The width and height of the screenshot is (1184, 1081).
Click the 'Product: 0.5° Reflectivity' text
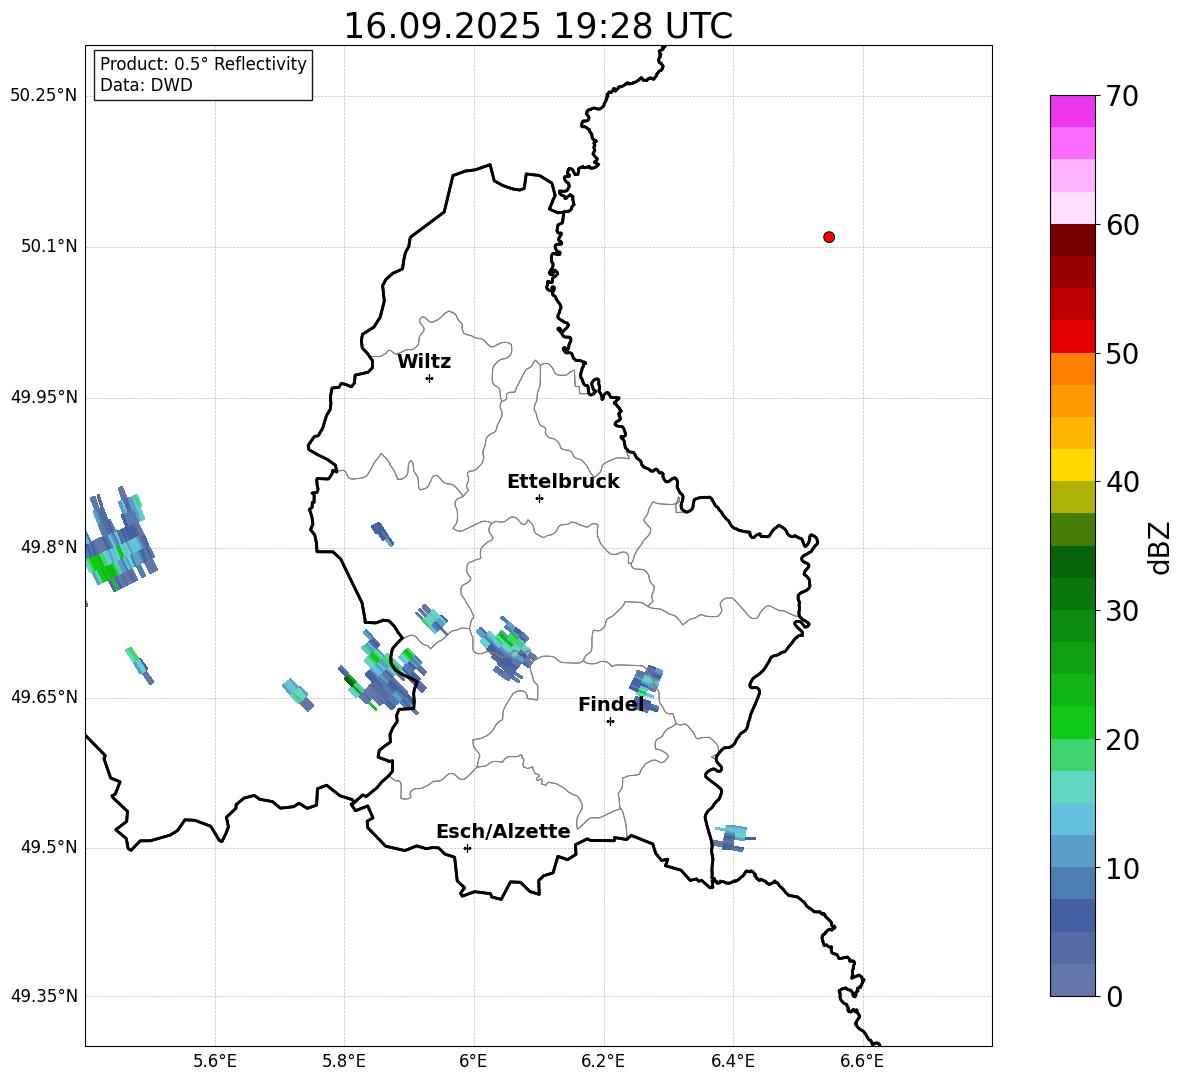click(203, 64)
